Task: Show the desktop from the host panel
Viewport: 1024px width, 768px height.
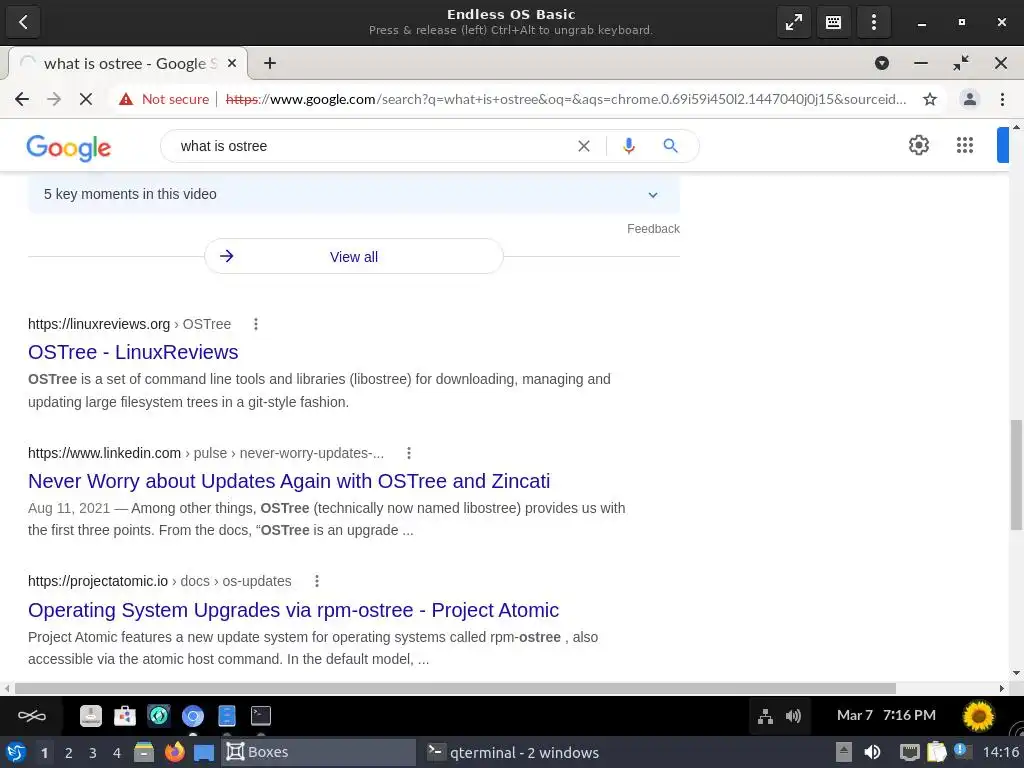Action: click(x=204, y=753)
